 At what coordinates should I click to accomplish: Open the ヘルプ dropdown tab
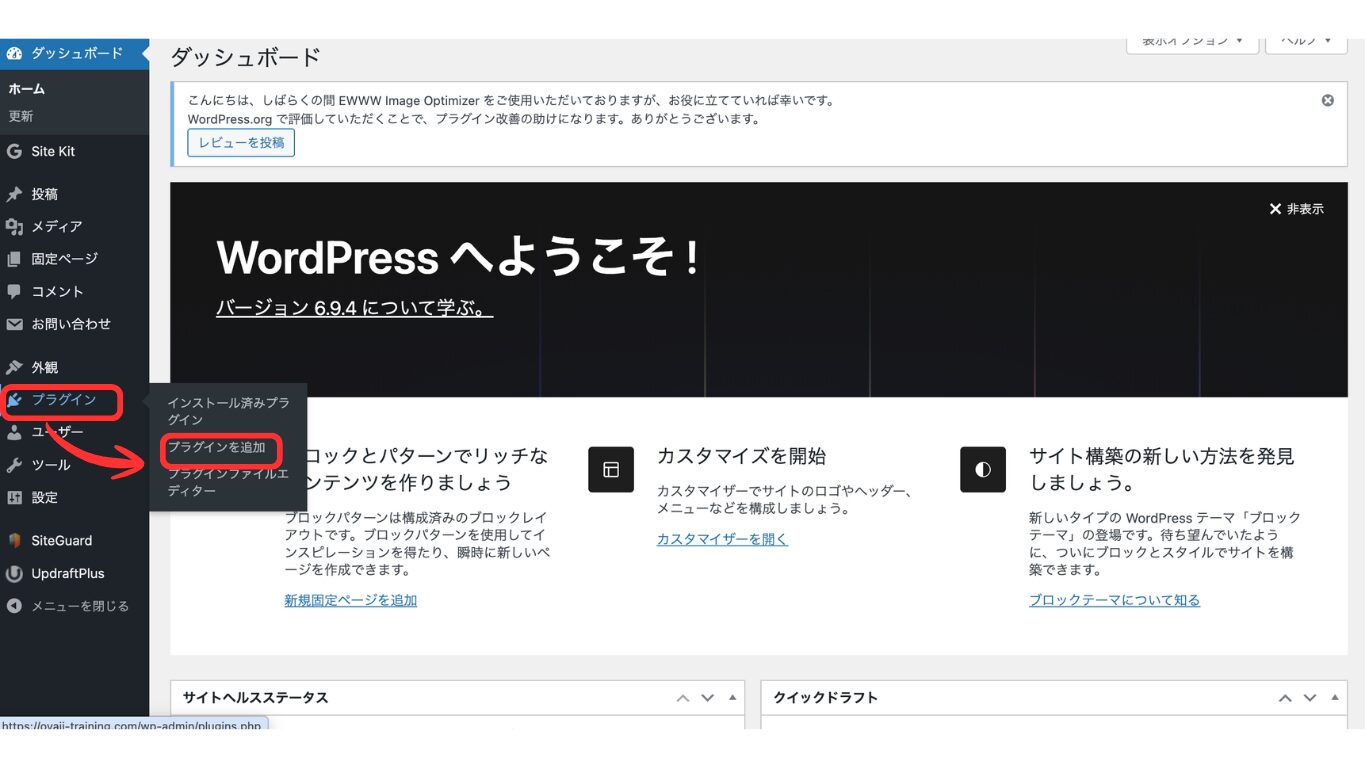1306,41
